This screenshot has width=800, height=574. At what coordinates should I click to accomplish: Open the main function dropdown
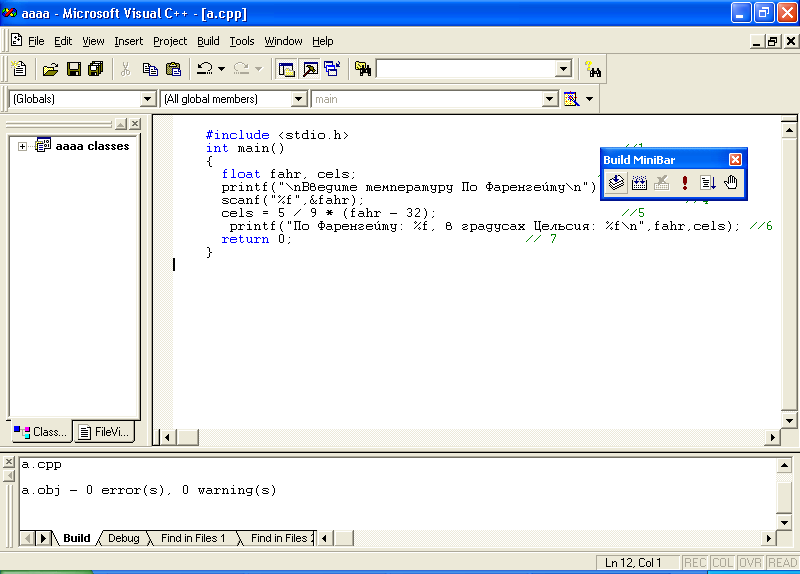point(549,99)
